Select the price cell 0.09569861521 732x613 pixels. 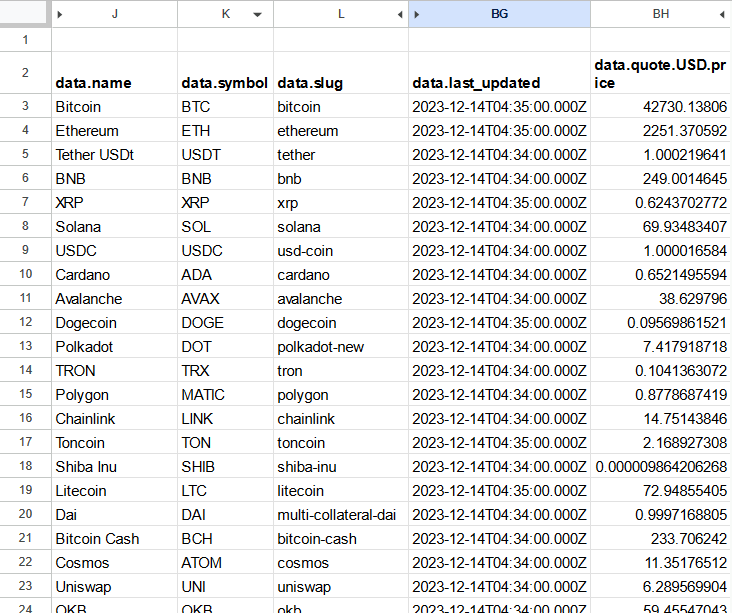click(661, 323)
